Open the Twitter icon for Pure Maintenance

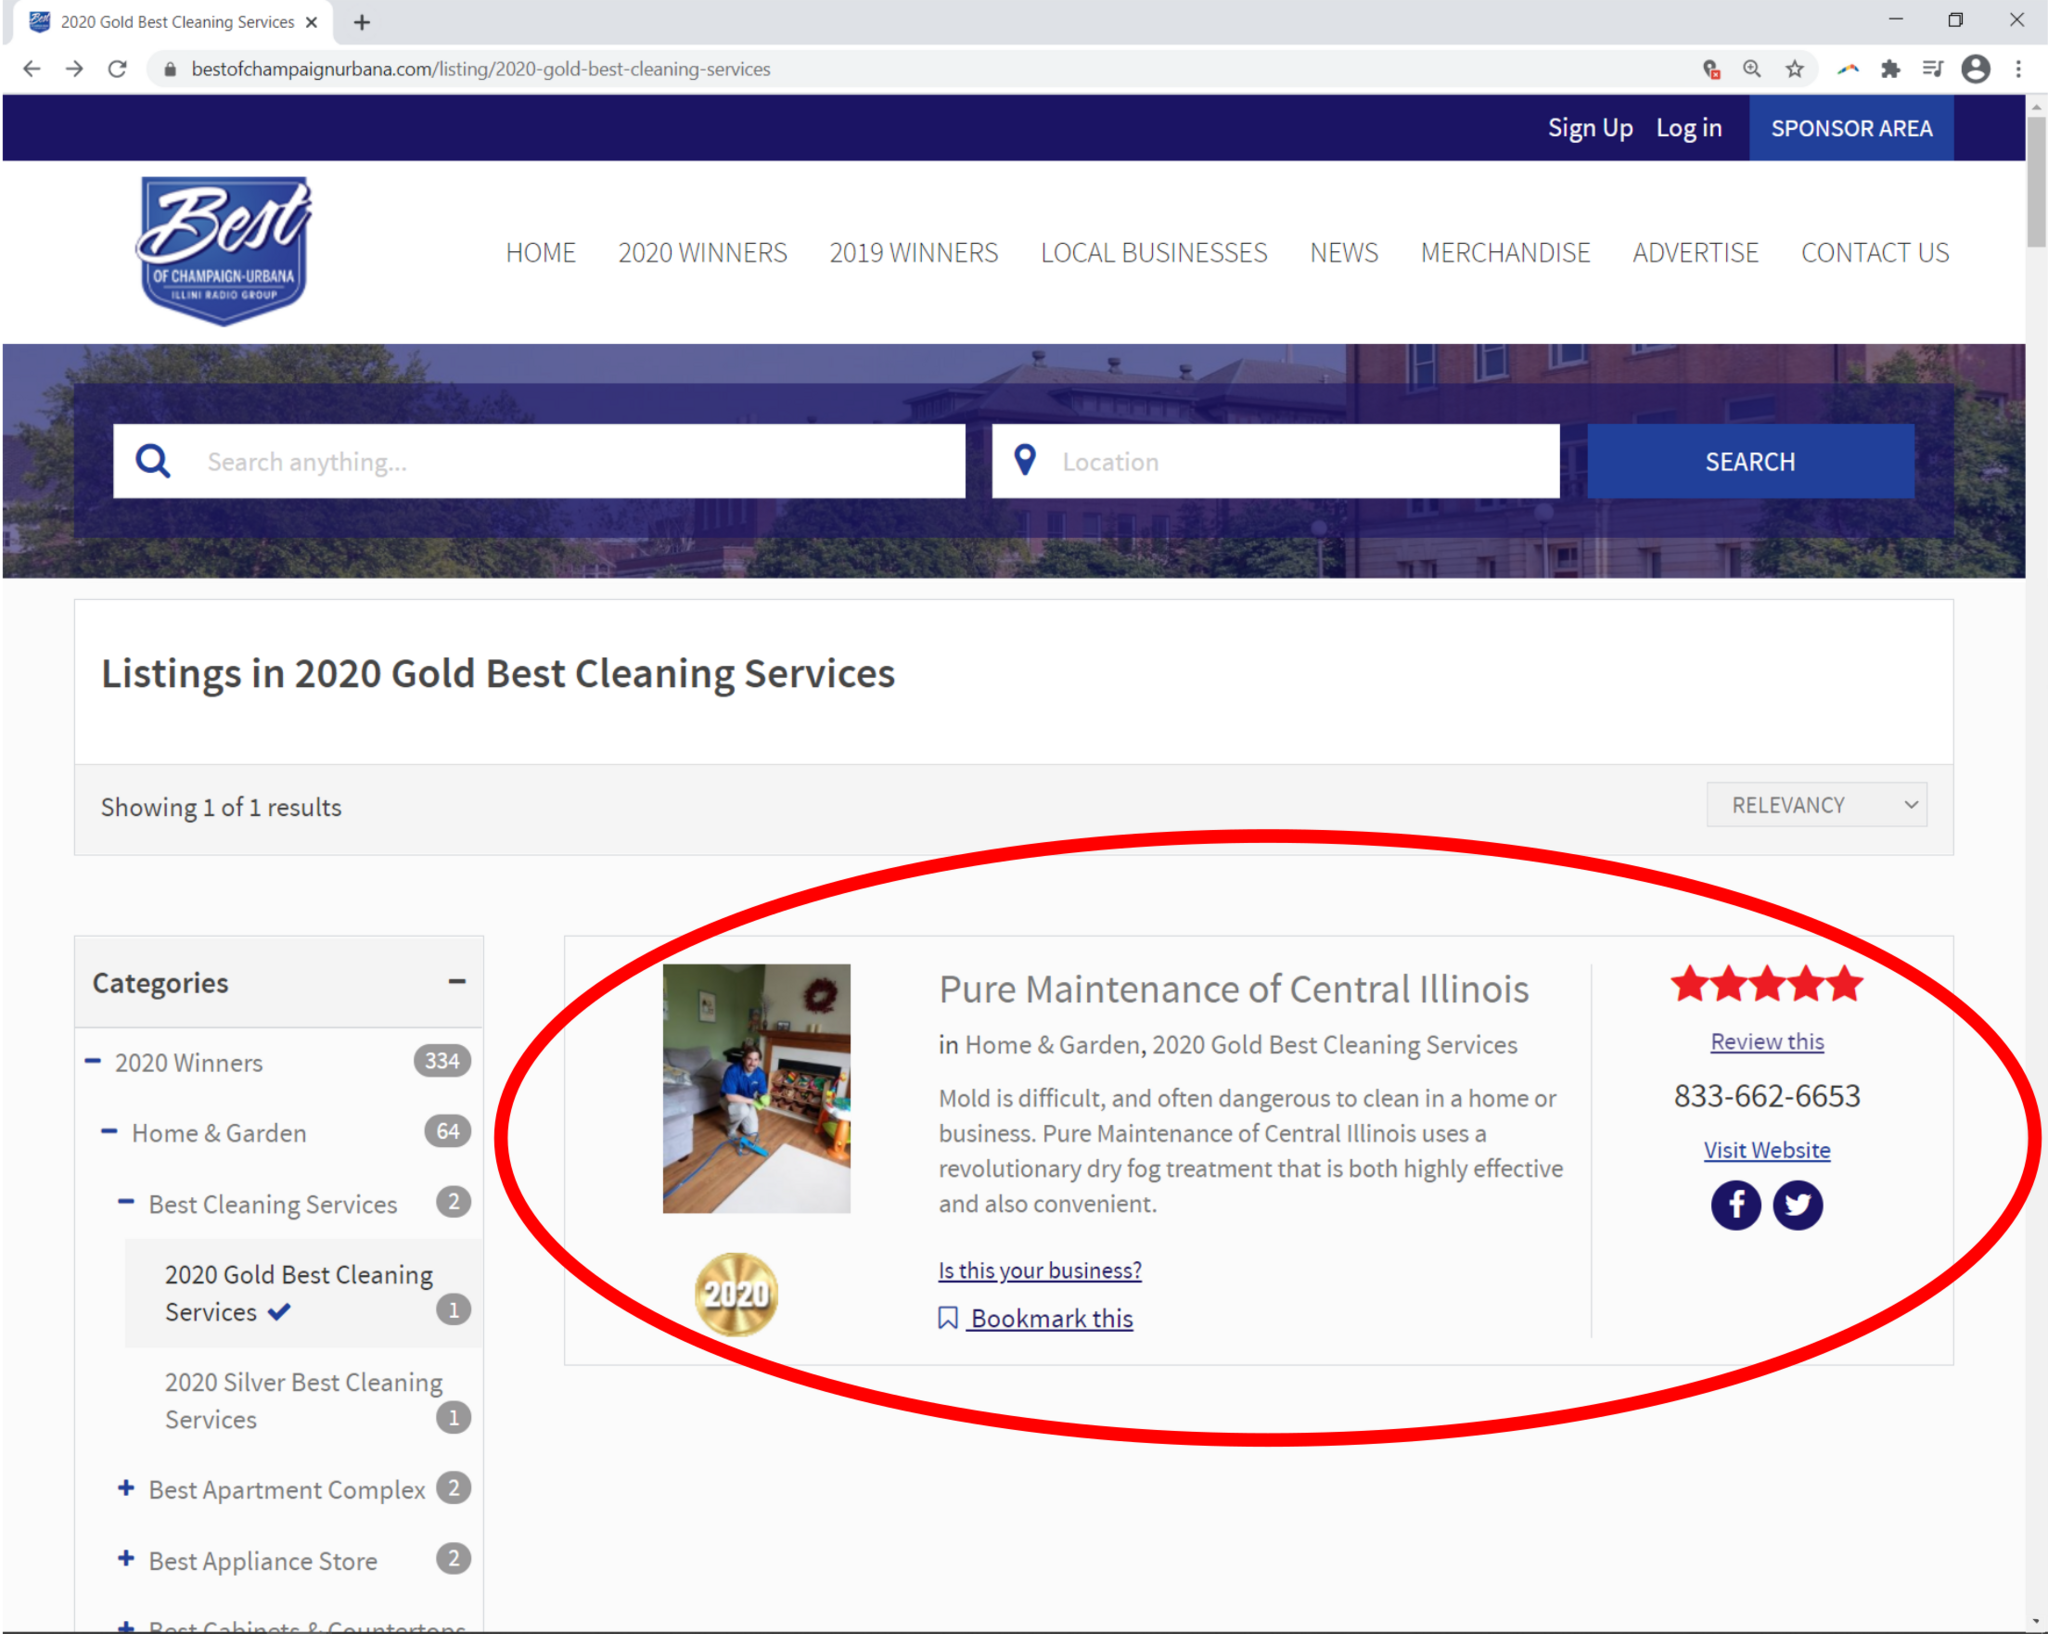(1798, 1205)
